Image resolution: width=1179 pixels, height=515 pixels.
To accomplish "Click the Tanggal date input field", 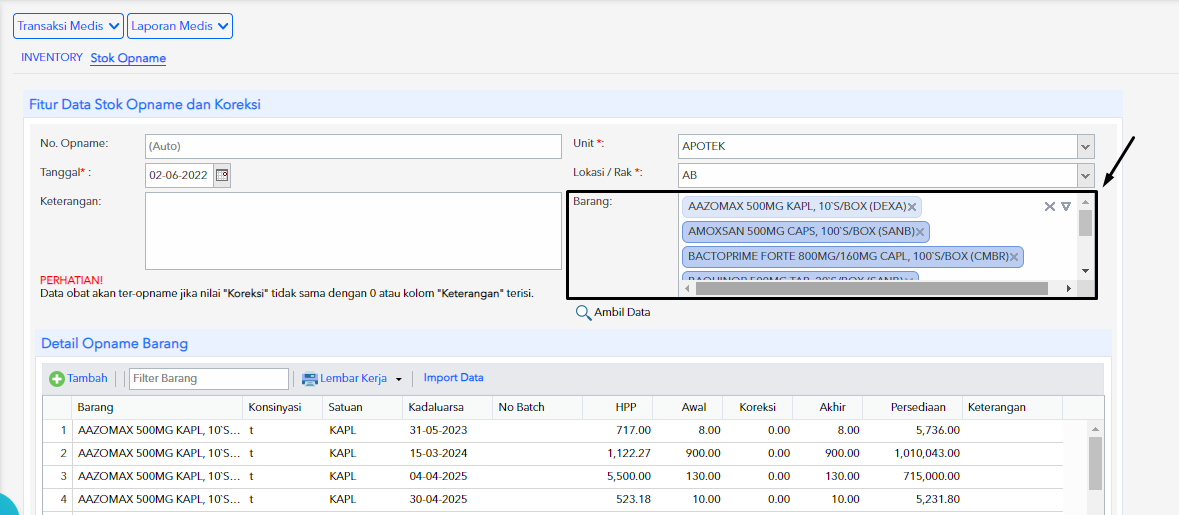I will [180, 175].
